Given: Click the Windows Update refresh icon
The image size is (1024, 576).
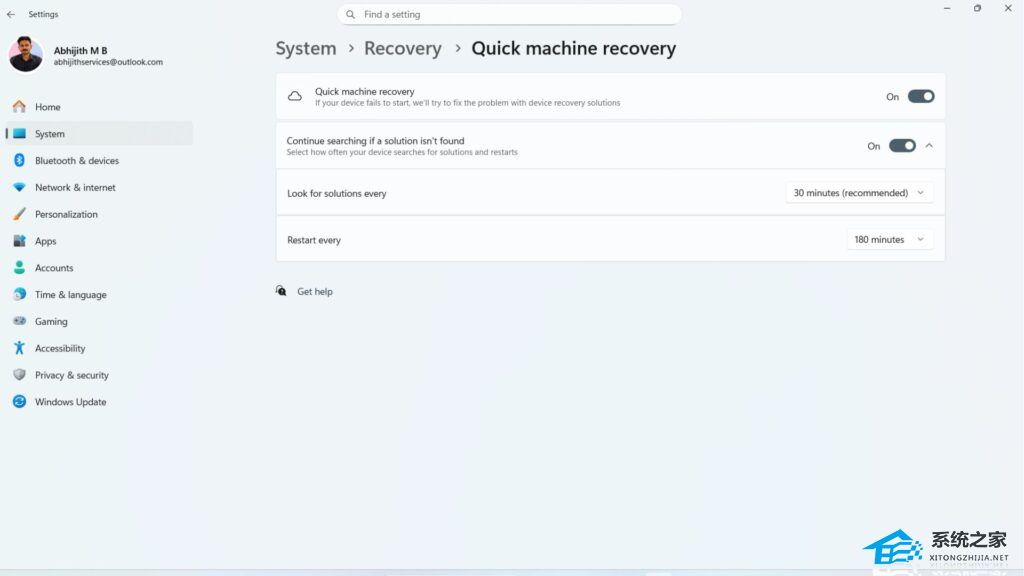Looking at the screenshot, I should point(19,401).
